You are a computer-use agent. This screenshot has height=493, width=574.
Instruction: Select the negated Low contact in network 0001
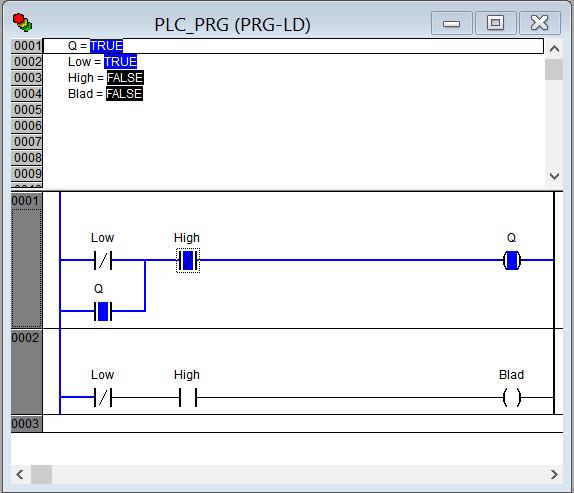pyautogui.click(x=103, y=260)
